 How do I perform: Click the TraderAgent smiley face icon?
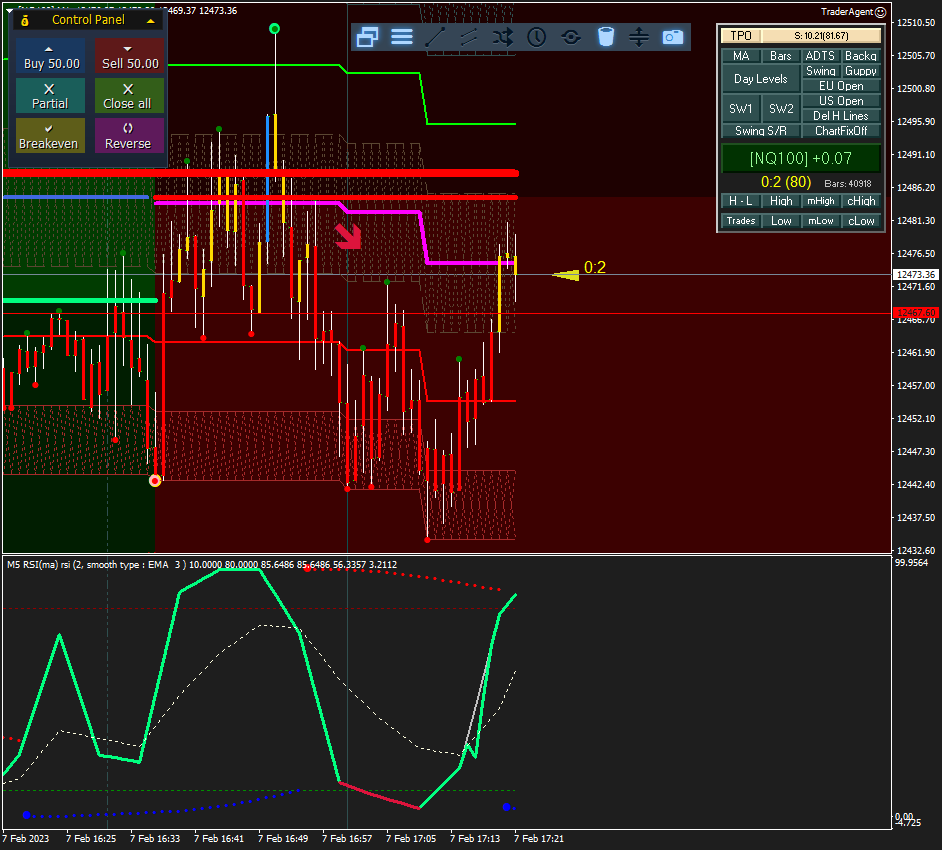[881, 12]
